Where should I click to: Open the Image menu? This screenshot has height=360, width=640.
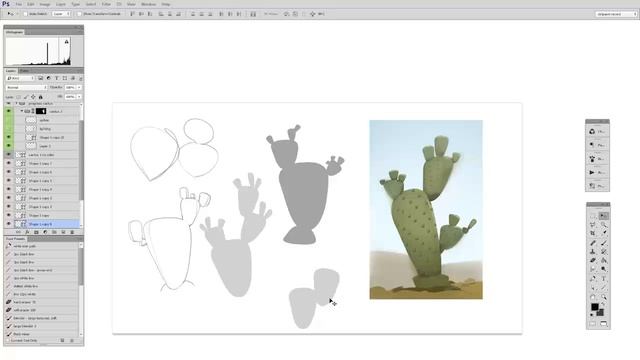[x=44, y=4]
